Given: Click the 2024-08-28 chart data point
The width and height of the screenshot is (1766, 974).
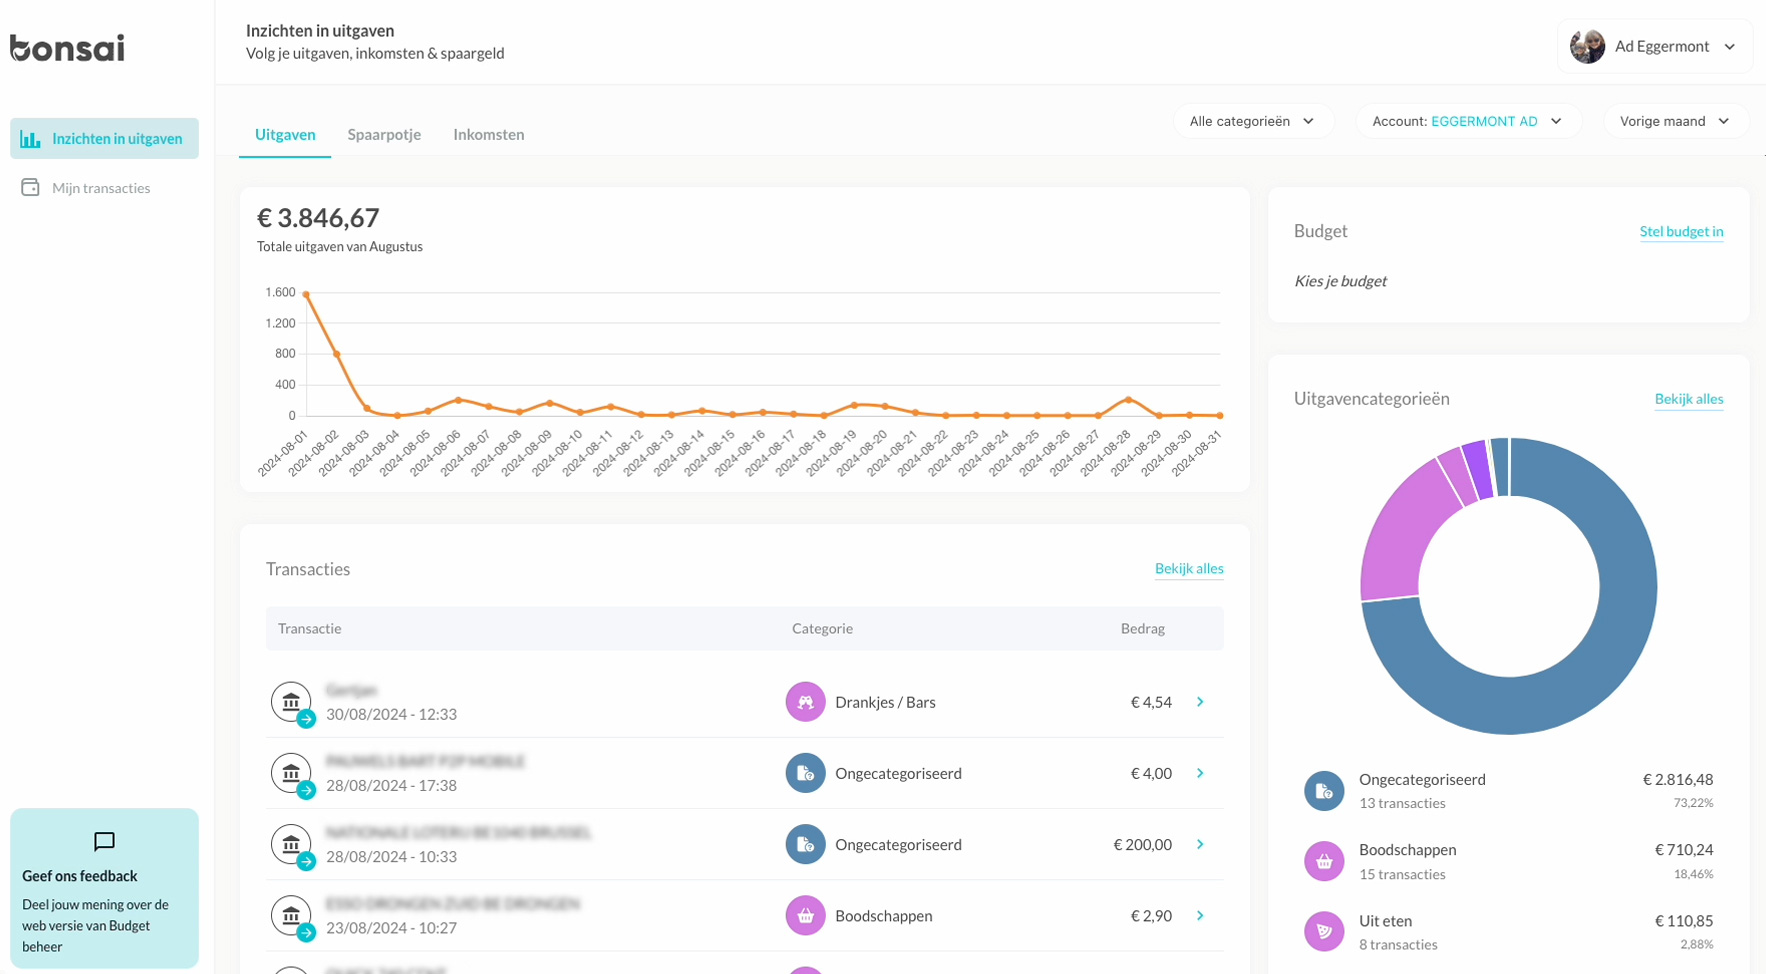Looking at the screenshot, I should click(1129, 400).
